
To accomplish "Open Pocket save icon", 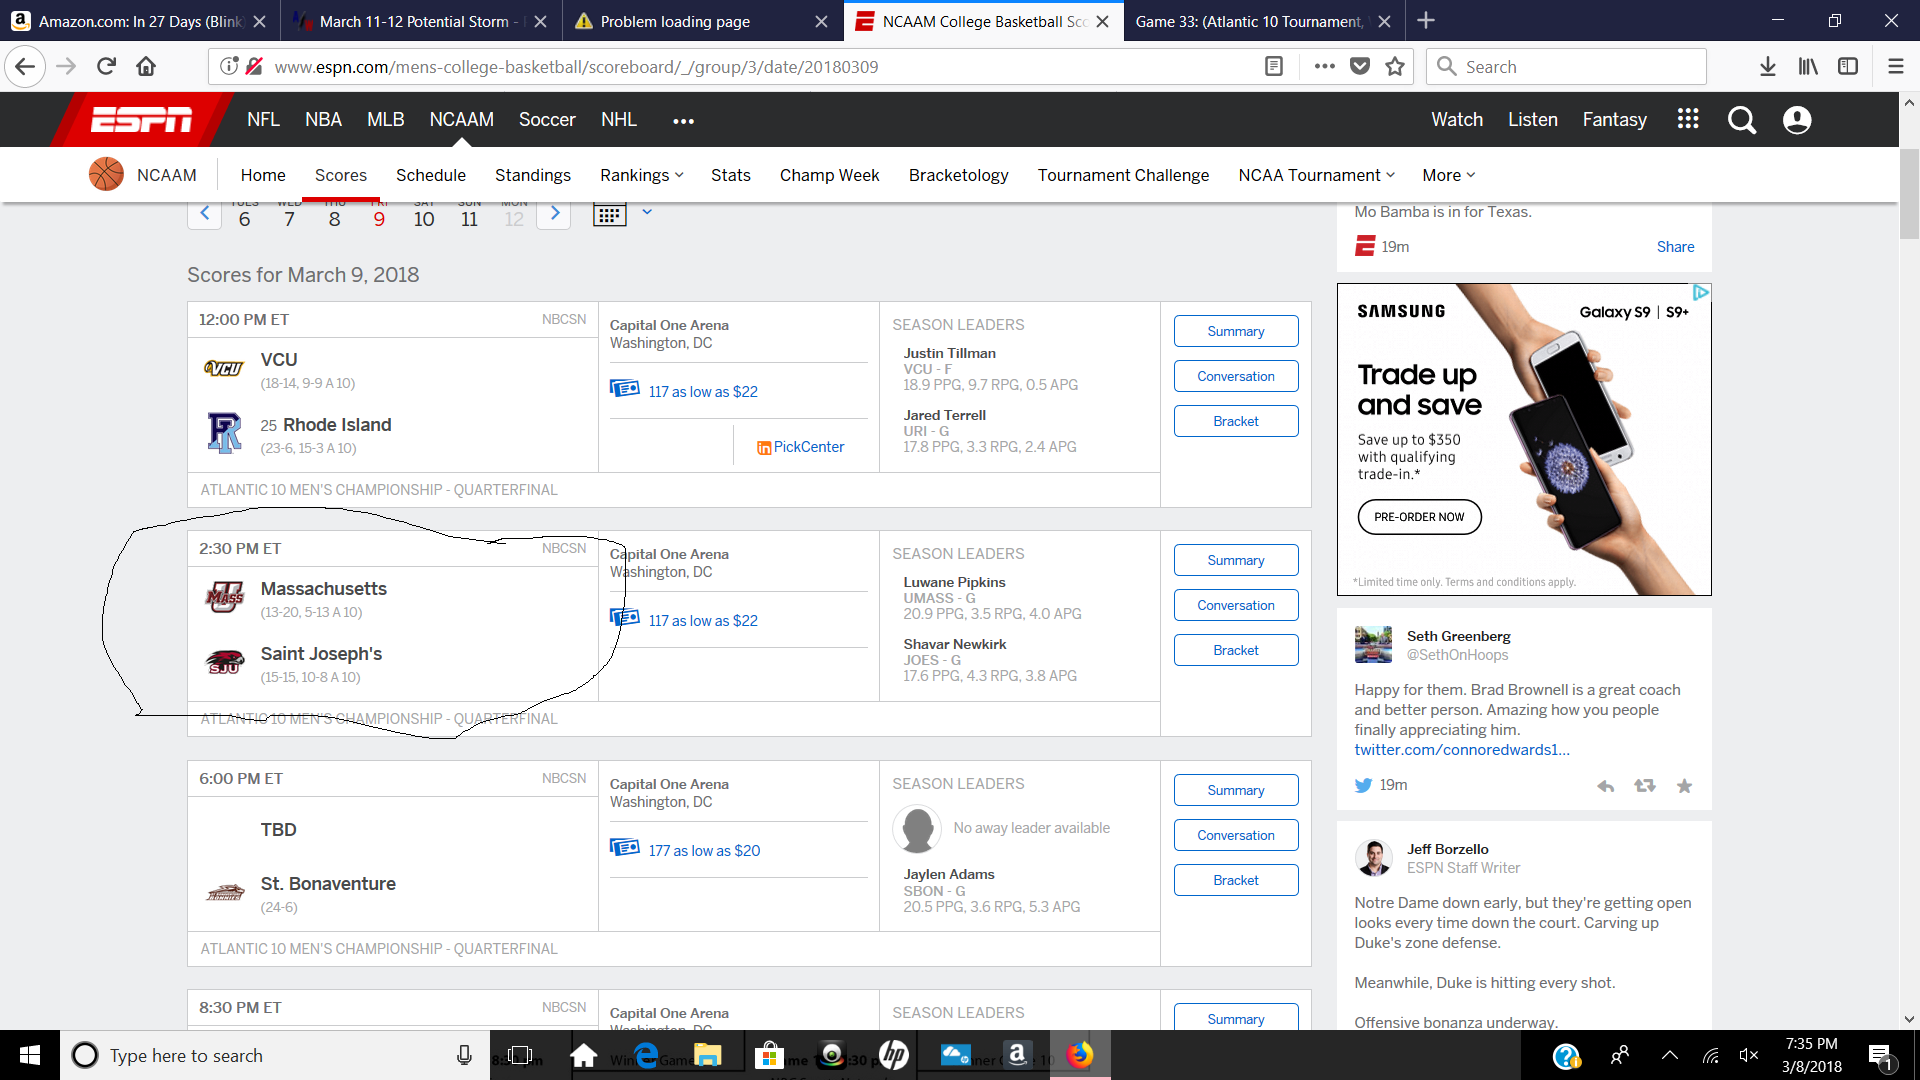I will click(x=1360, y=67).
